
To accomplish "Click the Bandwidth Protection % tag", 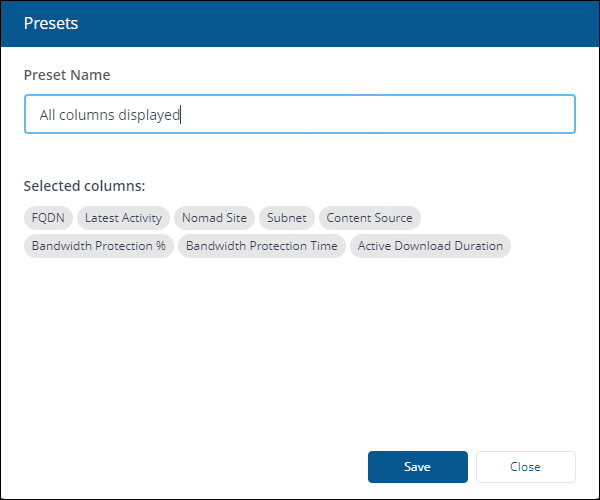I will click(x=98, y=246).
